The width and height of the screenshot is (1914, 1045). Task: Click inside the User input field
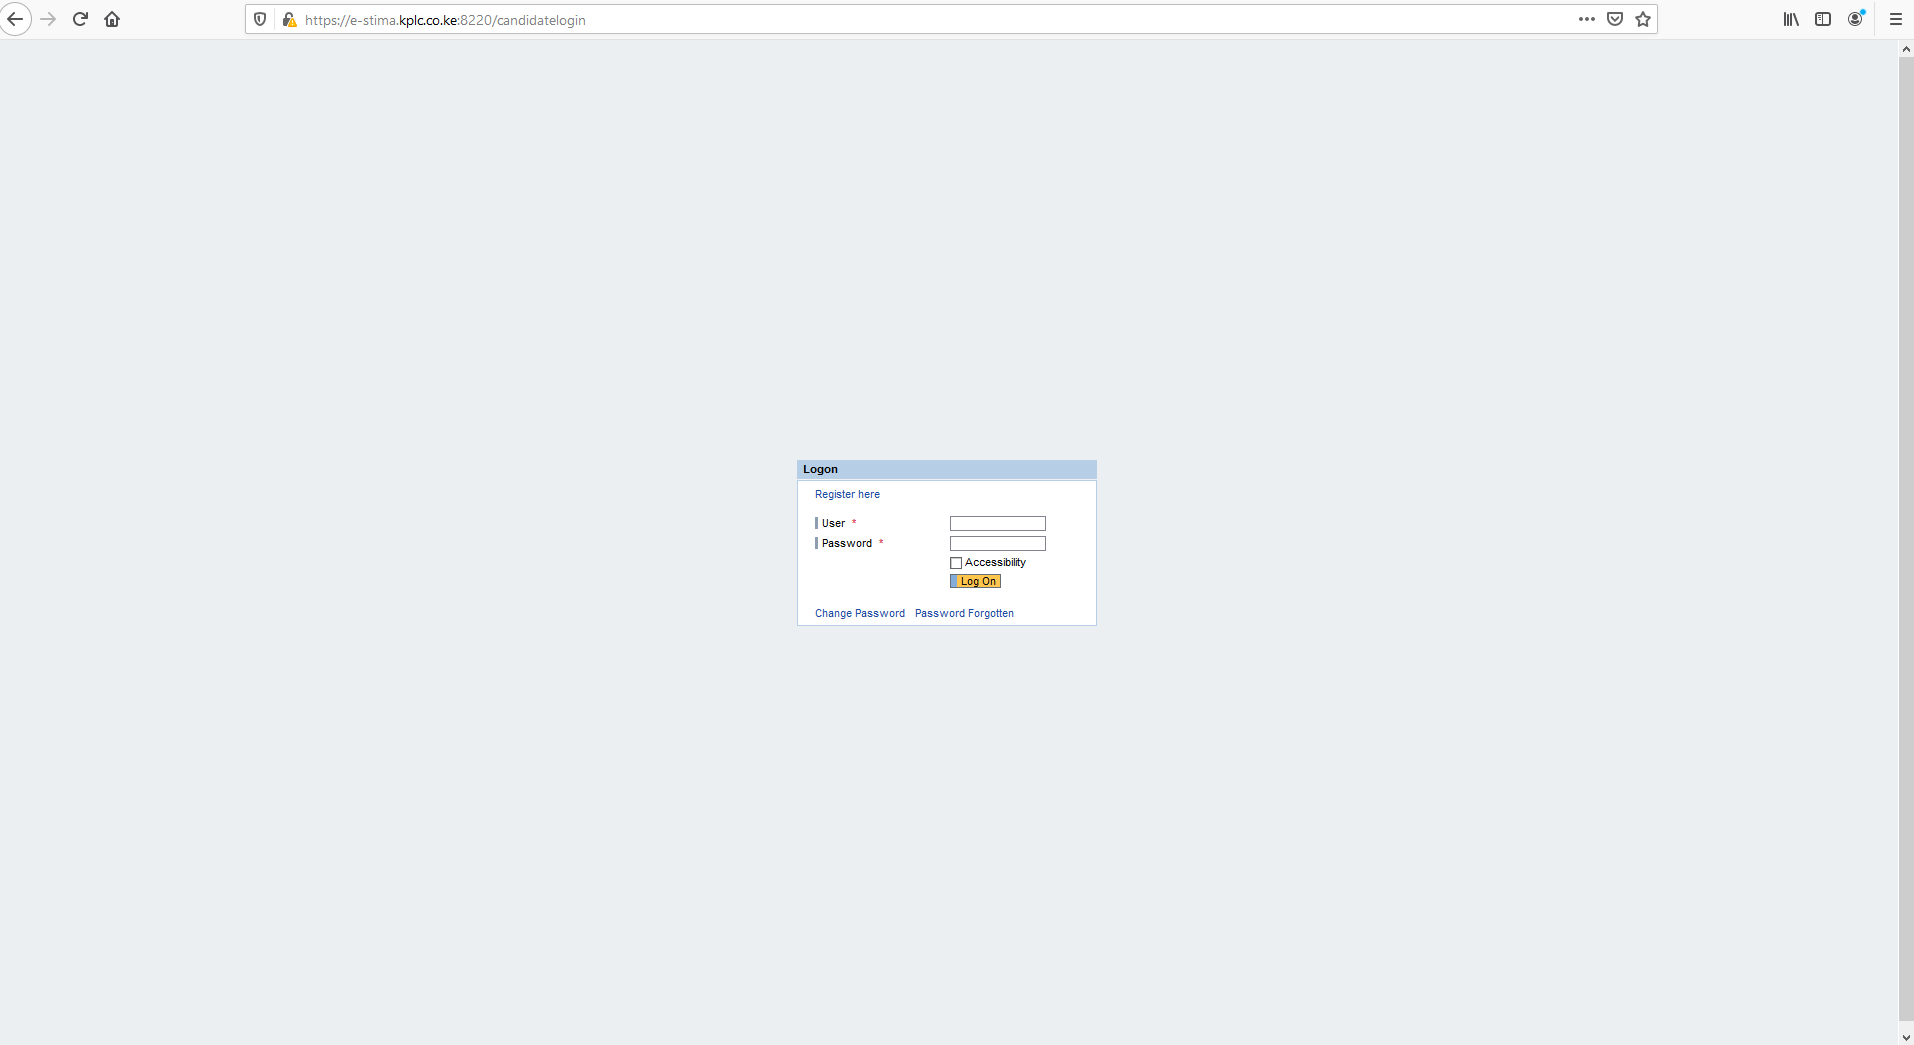click(x=998, y=523)
